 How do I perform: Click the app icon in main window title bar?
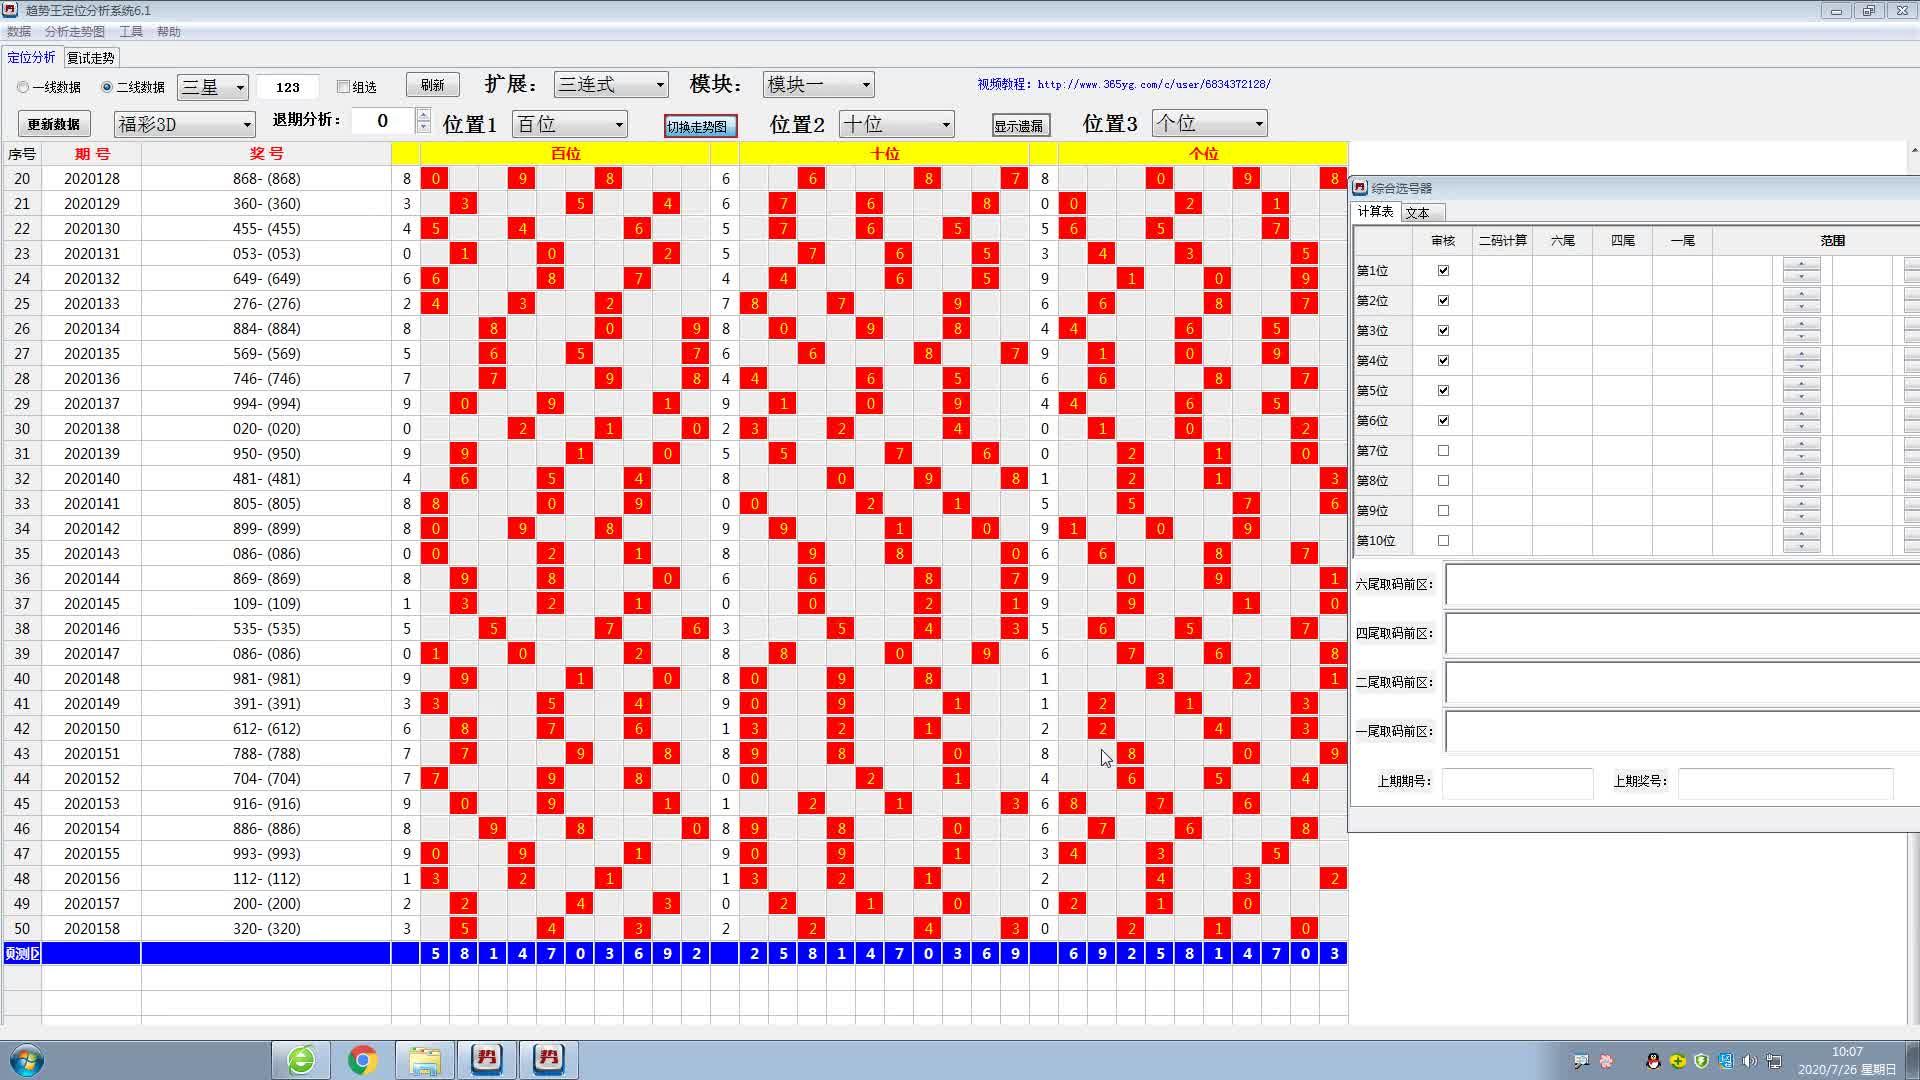click(x=10, y=10)
